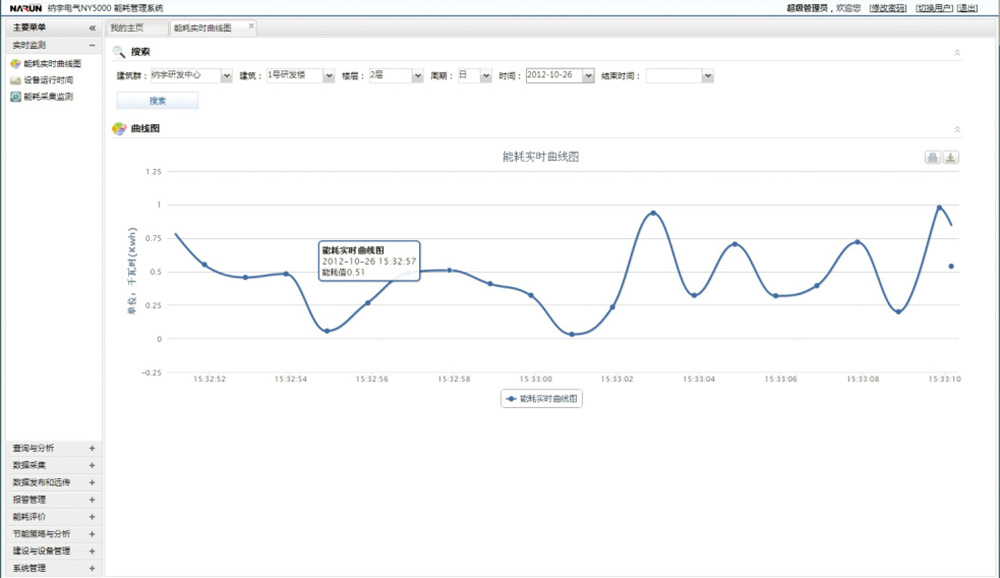Viewport: 1000px width, 578px height.
Task: Collapse the 曲线图 panel with its chevron
Action: coord(957,129)
